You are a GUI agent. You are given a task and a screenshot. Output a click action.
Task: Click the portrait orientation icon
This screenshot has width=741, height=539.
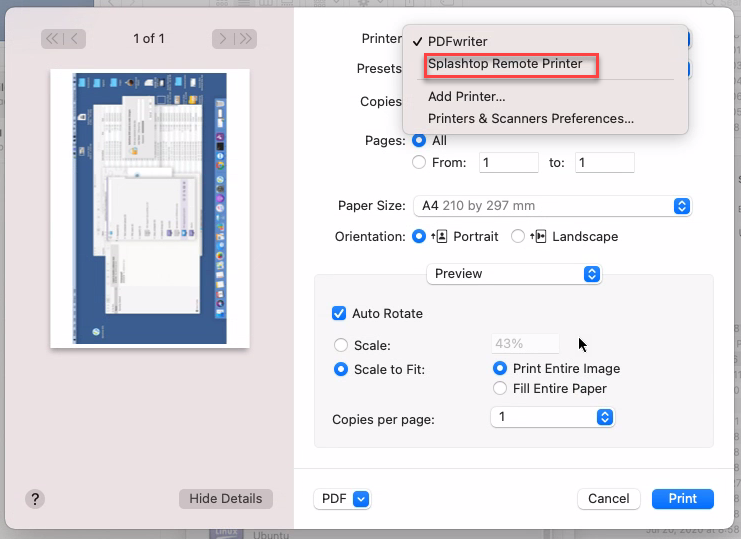(439, 236)
